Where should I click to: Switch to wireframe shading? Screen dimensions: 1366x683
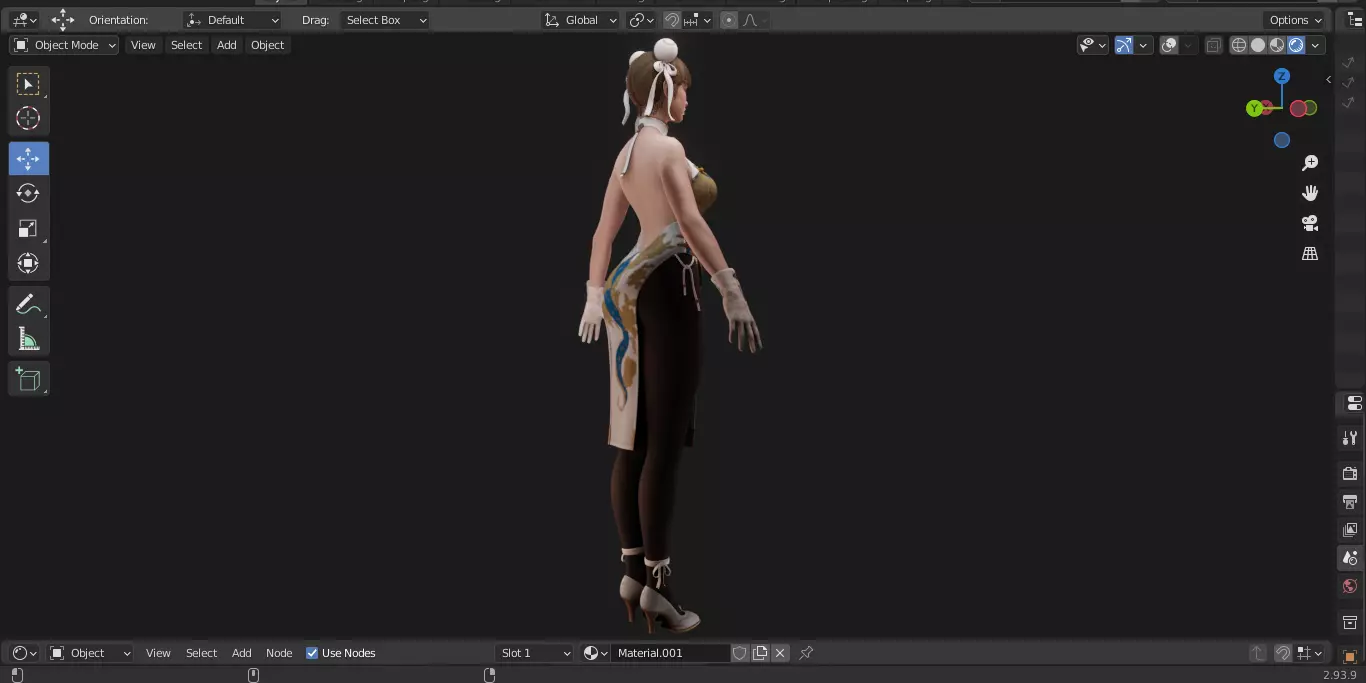[x=1239, y=45]
